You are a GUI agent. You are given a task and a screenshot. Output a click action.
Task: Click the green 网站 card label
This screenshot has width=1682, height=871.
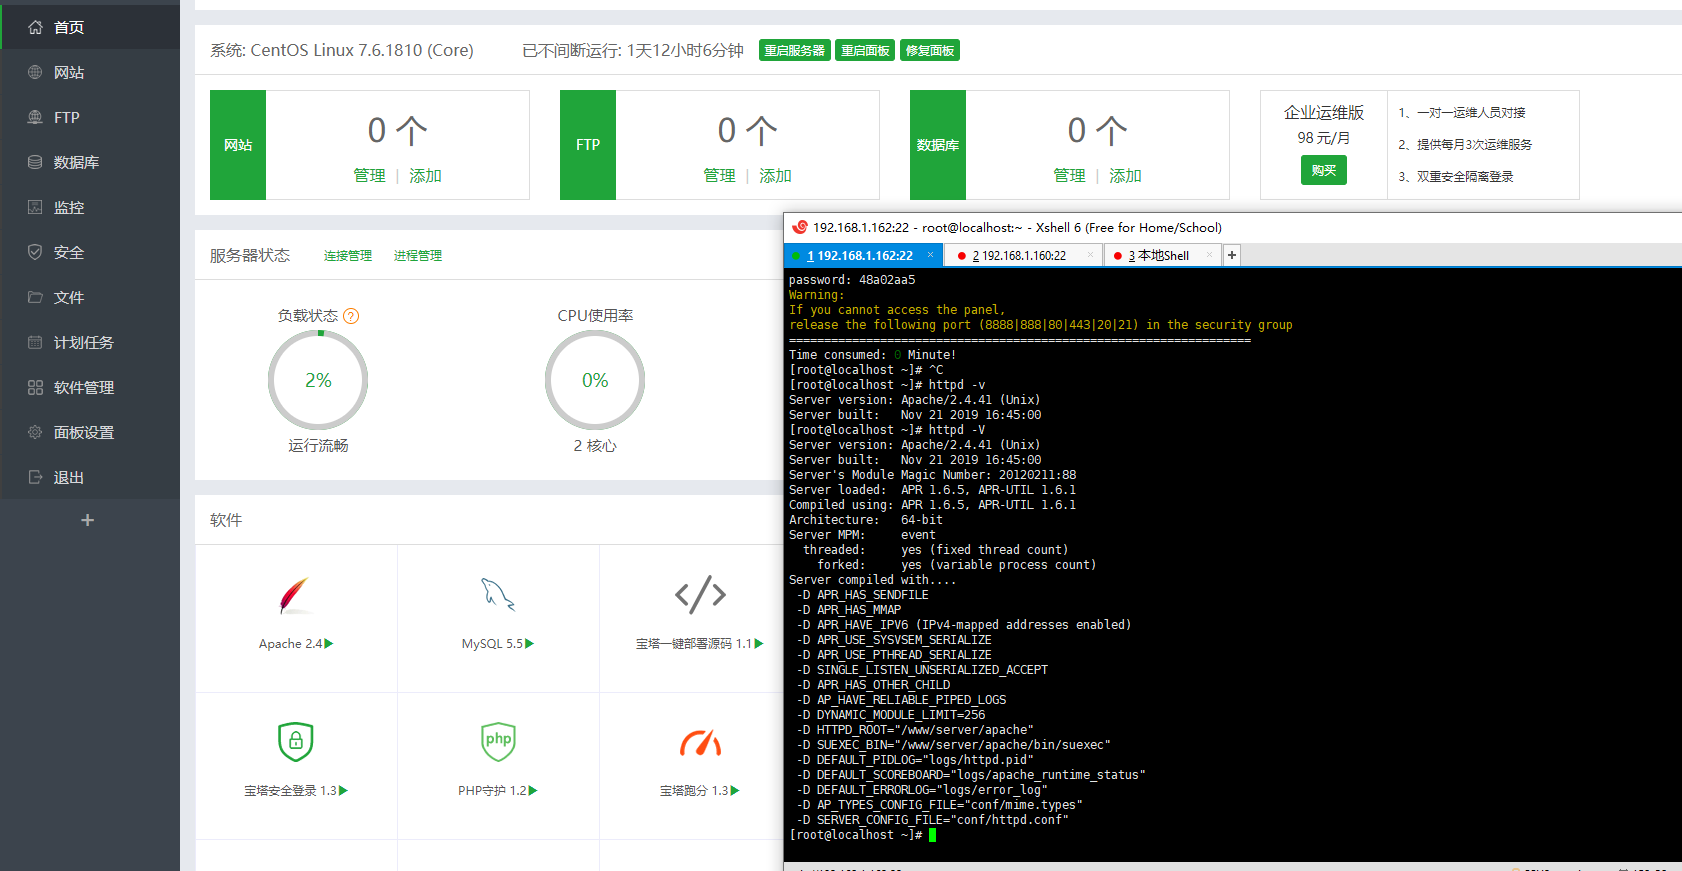pyautogui.click(x=238, y=145)
